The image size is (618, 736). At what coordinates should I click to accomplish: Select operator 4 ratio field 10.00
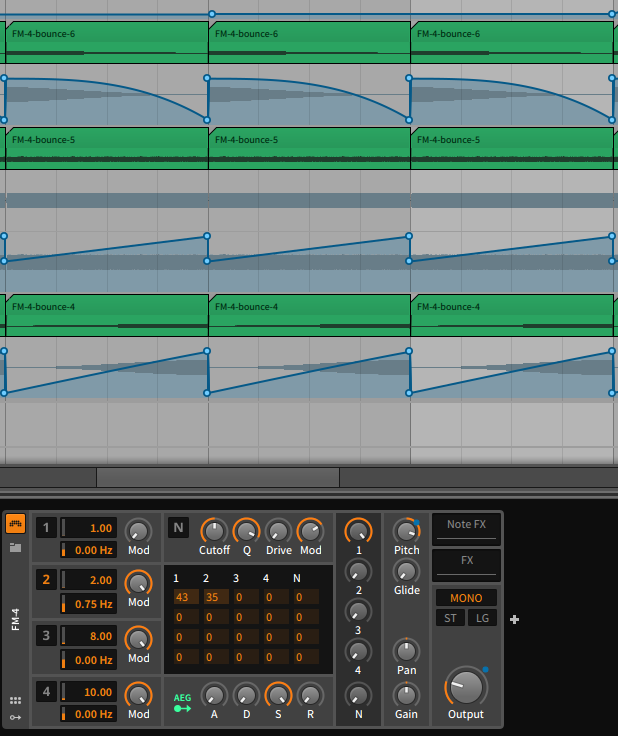tap(88, 692)
